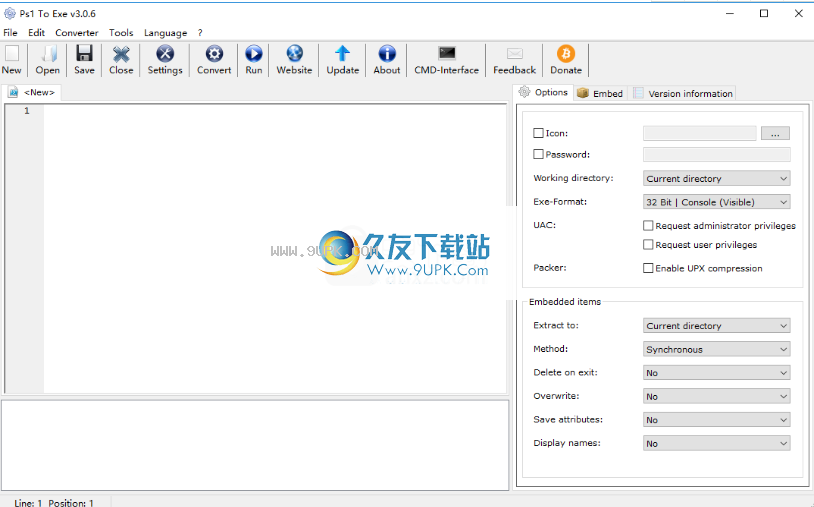
Task: Click the Icon path input field
Action: coord(699,133)
